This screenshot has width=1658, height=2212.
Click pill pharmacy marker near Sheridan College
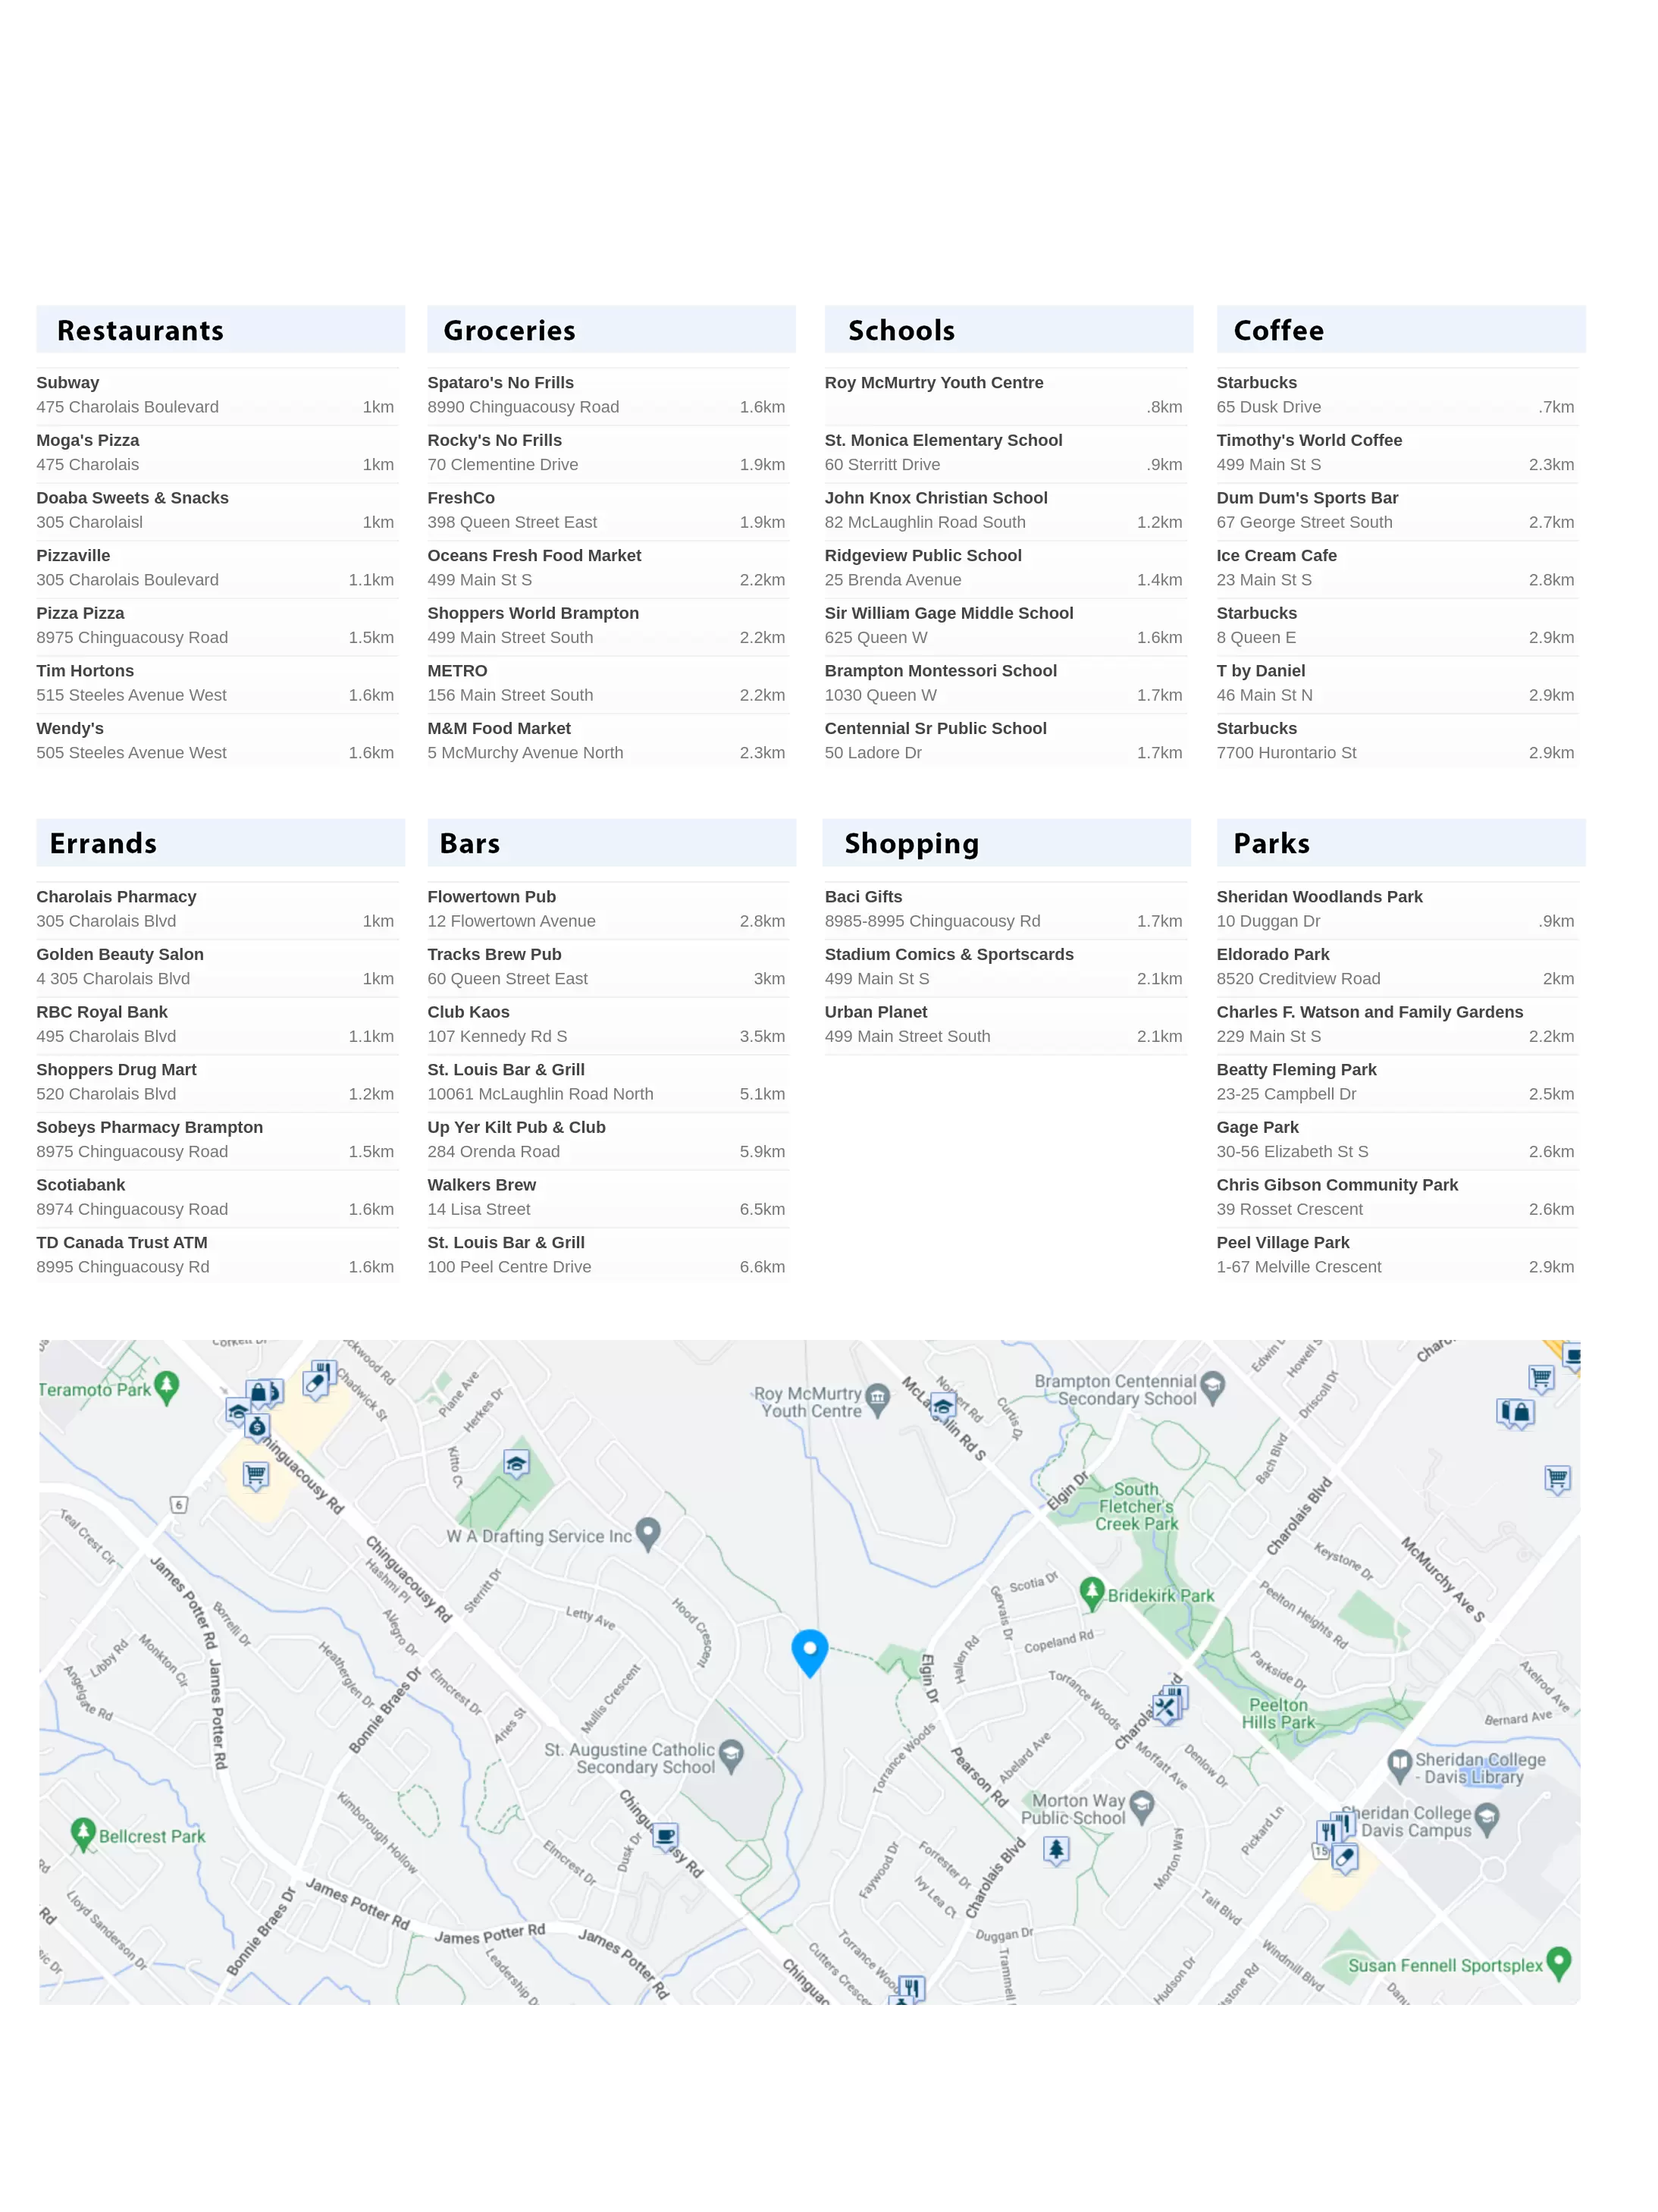(1345, 1859)
